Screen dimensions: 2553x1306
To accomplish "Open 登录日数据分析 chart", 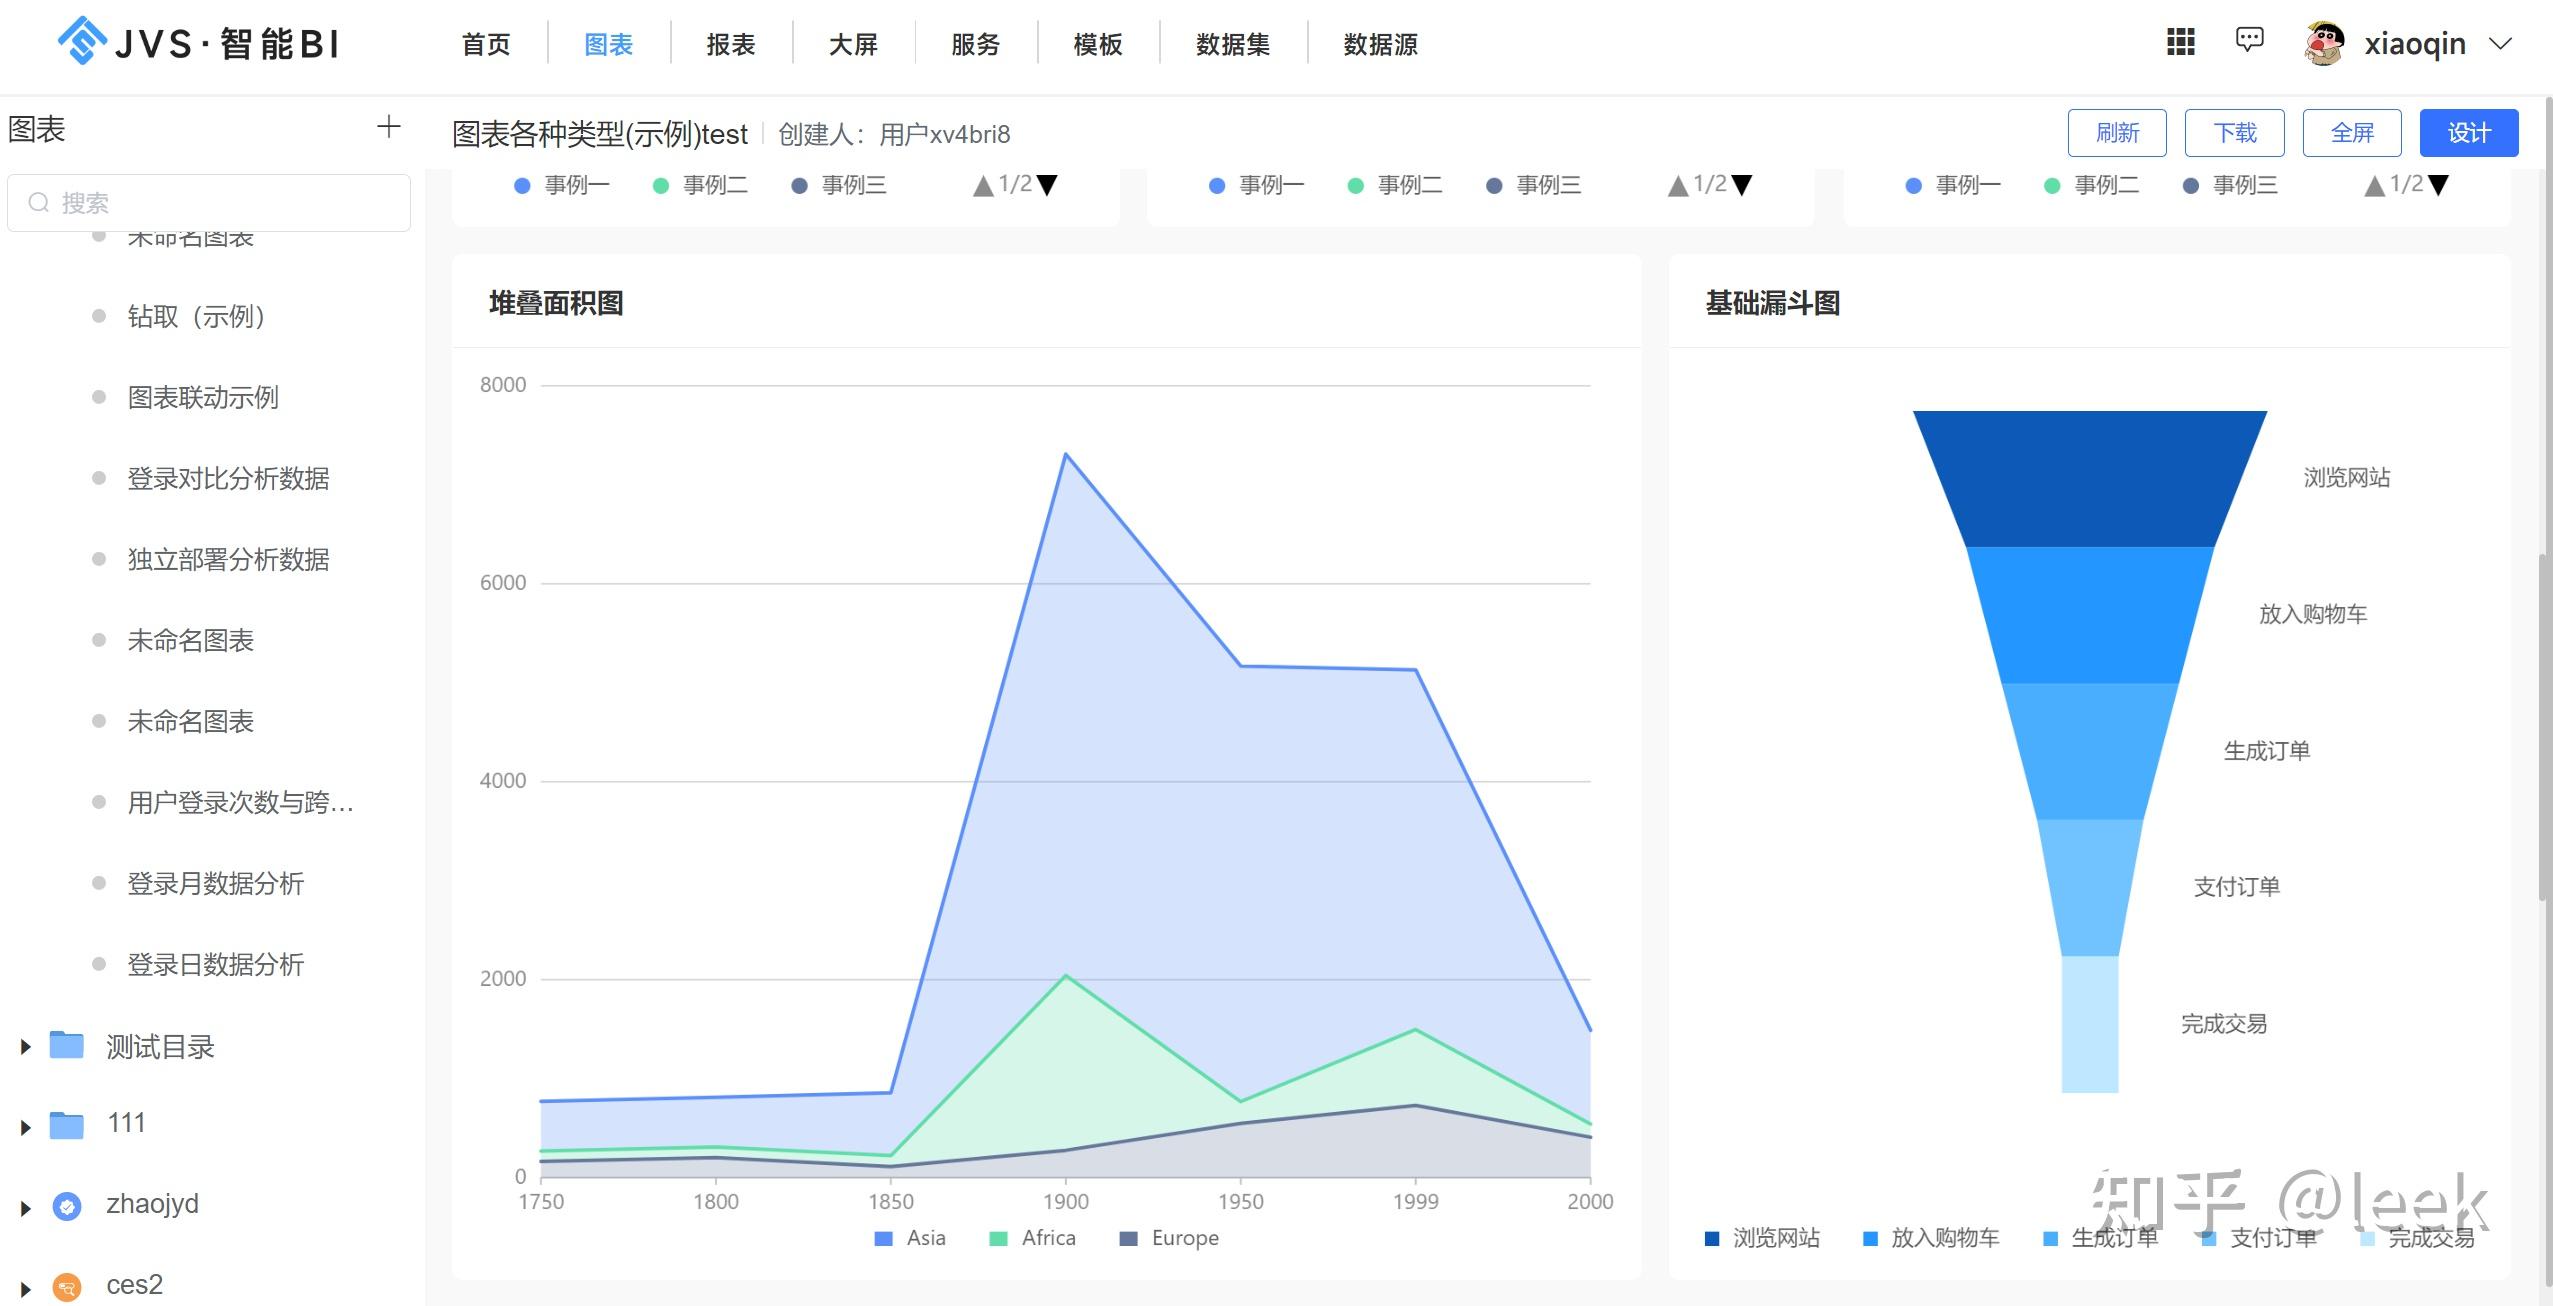I will (x=215, y=964).
